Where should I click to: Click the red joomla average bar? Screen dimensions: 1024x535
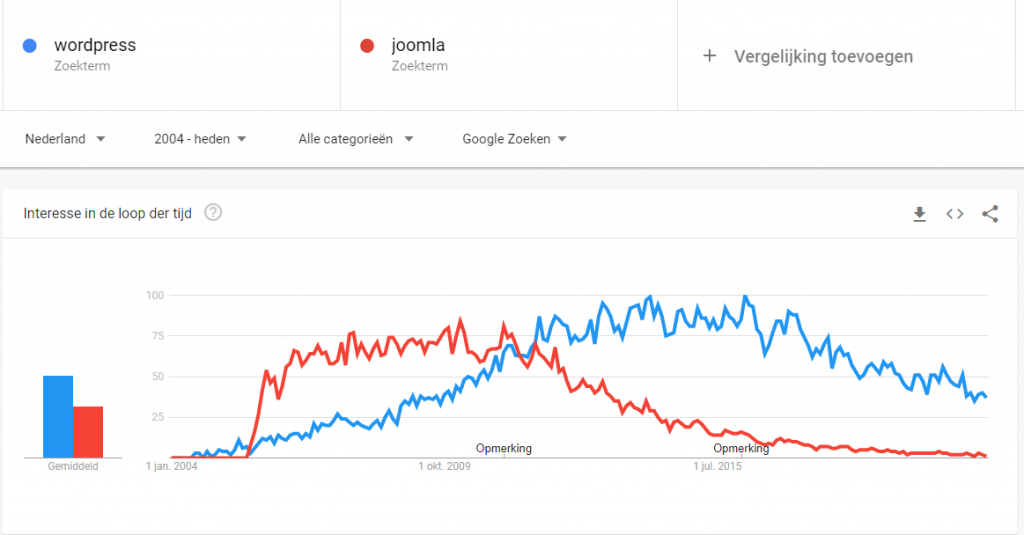coord(88,432)
